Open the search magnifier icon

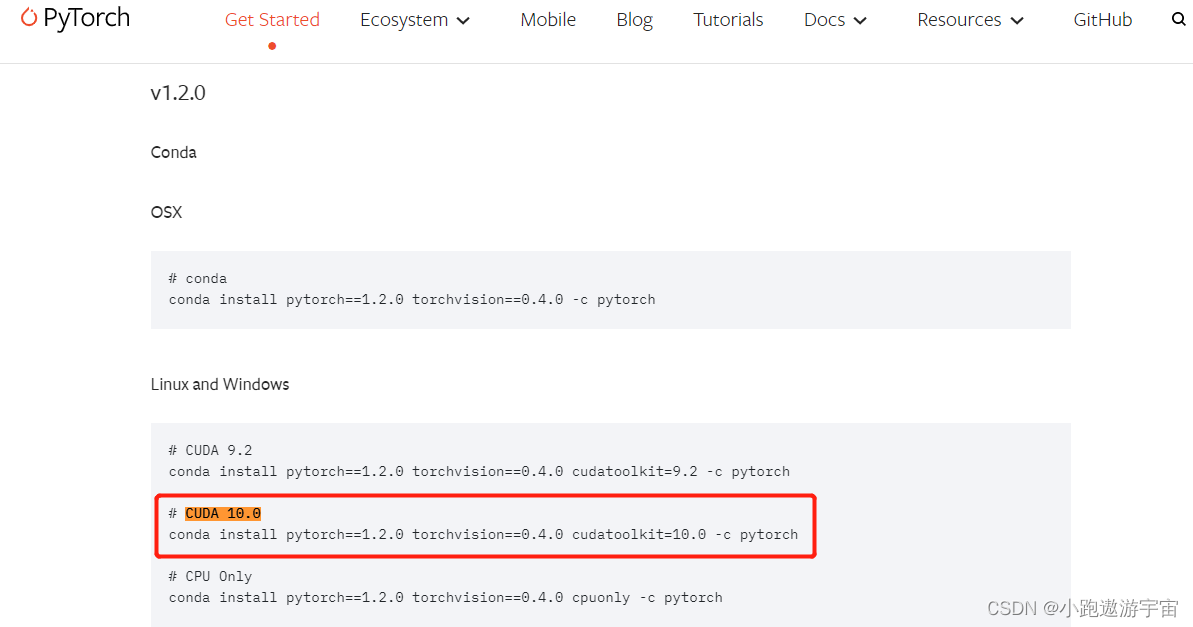point(1179,19)
